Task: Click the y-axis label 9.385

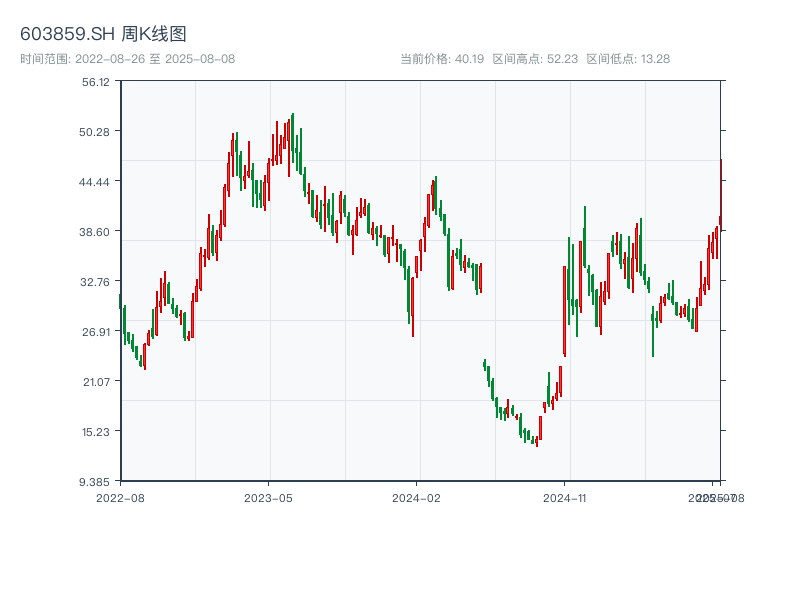Action: click(x=94, y=482)
